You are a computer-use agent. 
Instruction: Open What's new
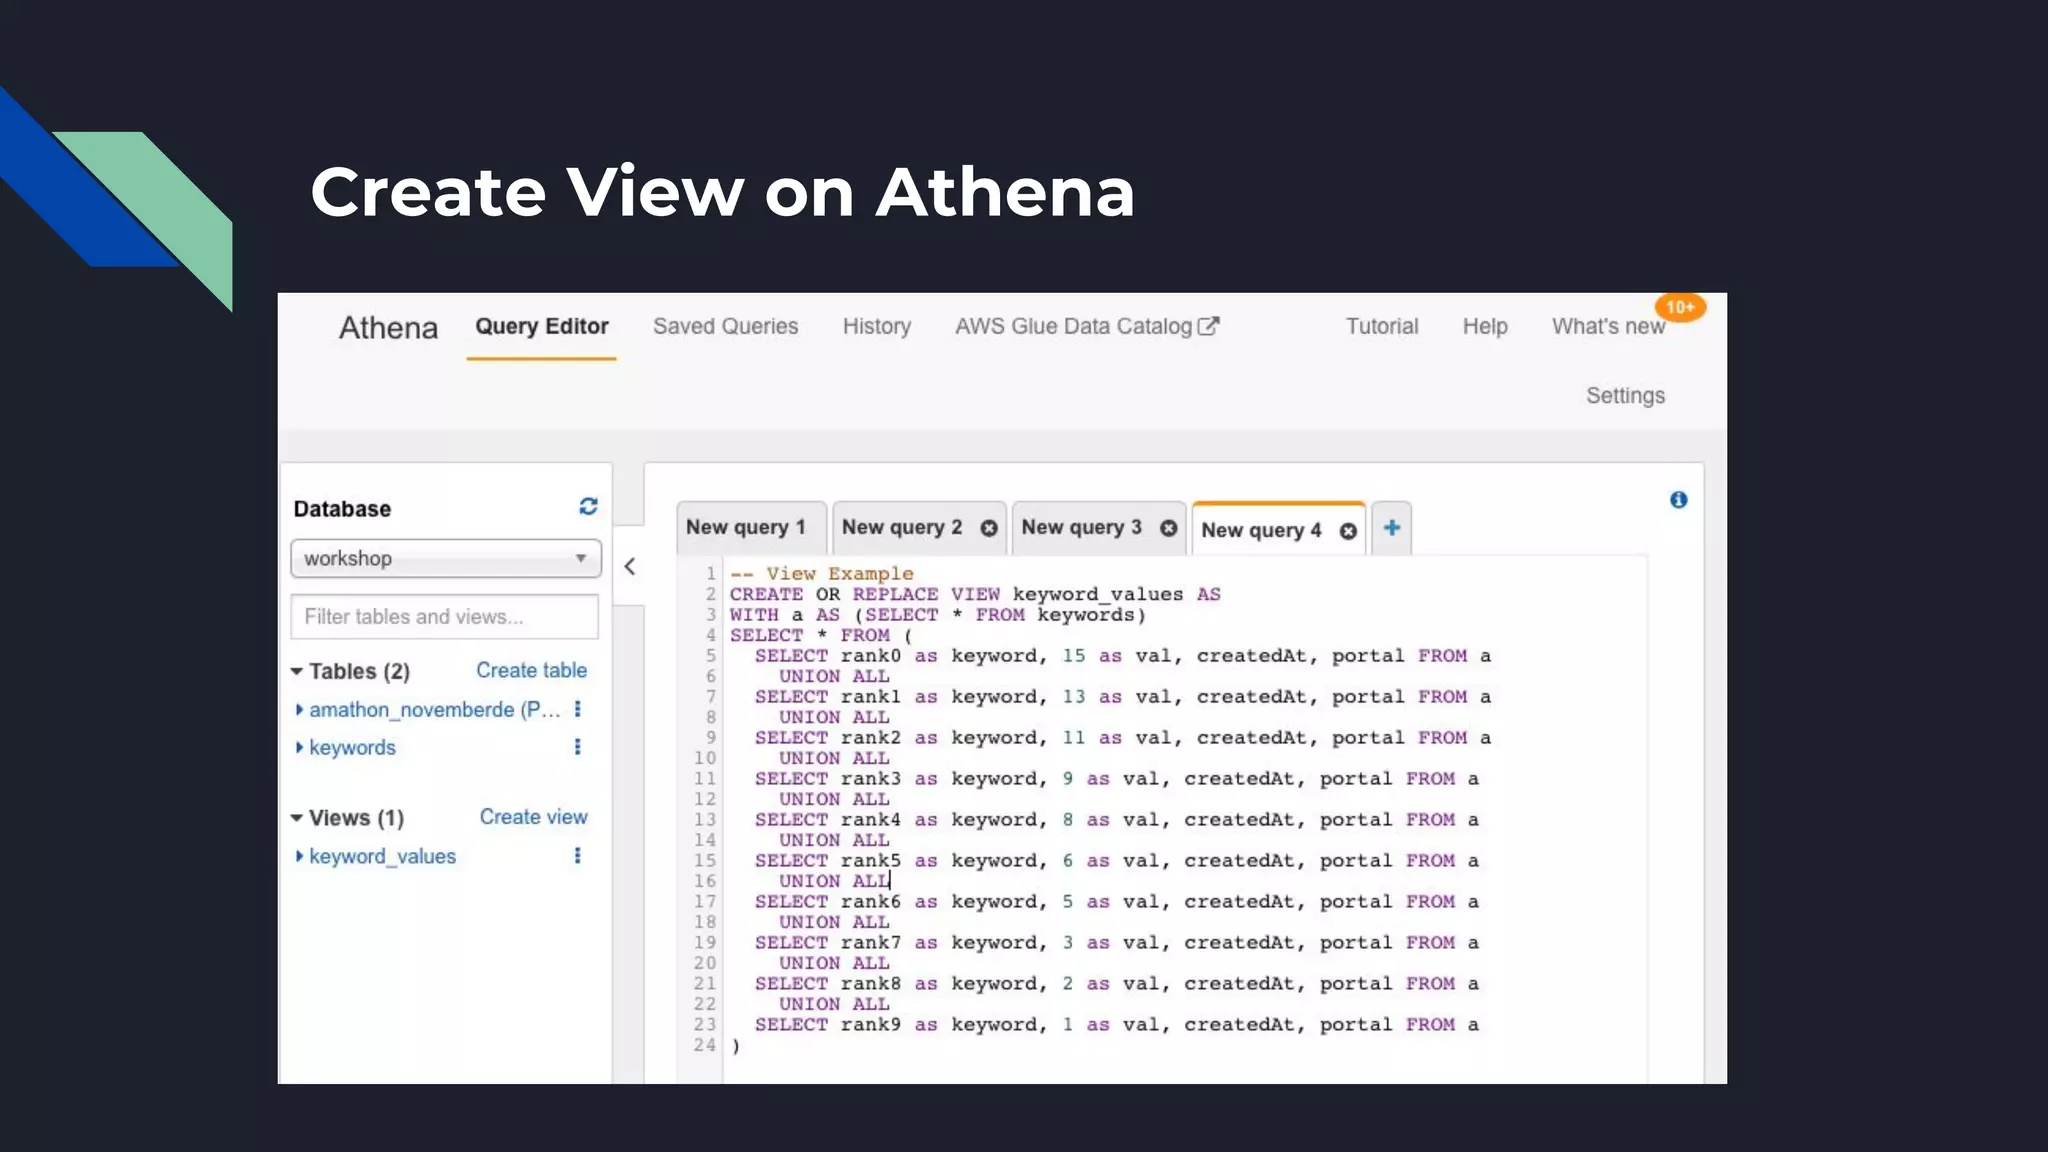(1608, 327)
